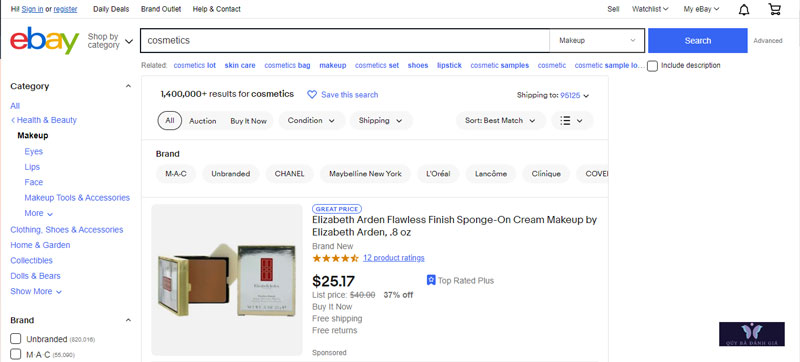Click the cosmetics search input field
800x362 pixels.
(345, 40)
